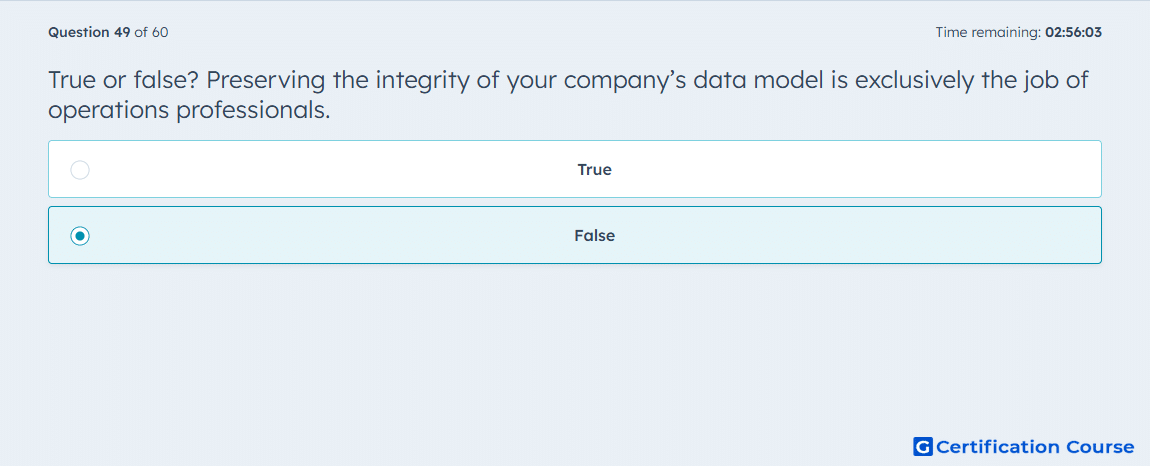Click the blue G logo icon
Screen dimensions: 1150x466
[x=923, y=446]
